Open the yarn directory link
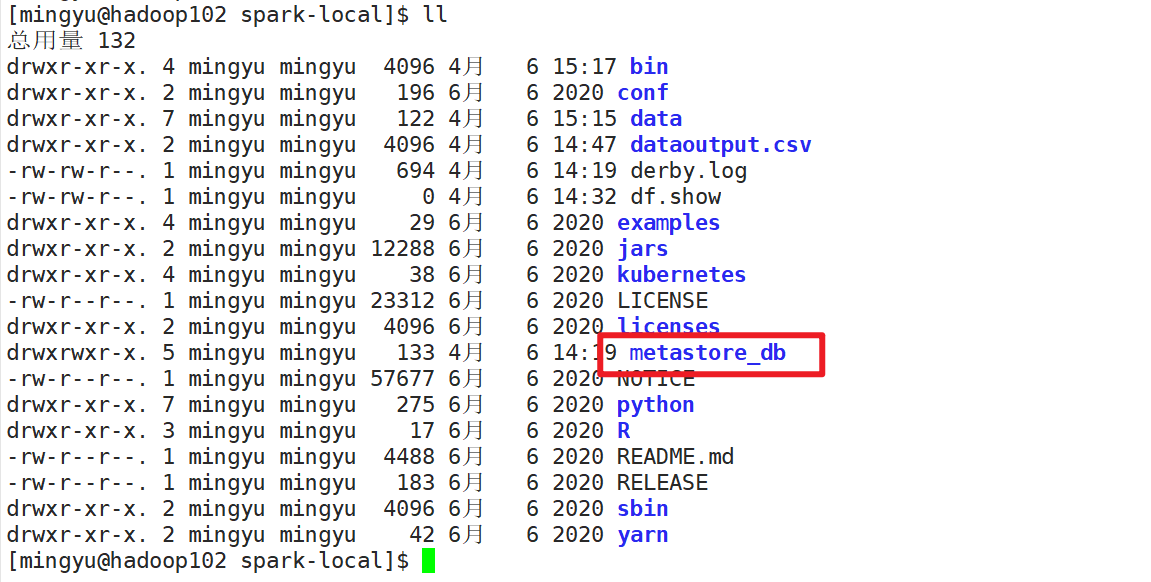The width and height of the screenshot is (1151, 582). point(642,534)
